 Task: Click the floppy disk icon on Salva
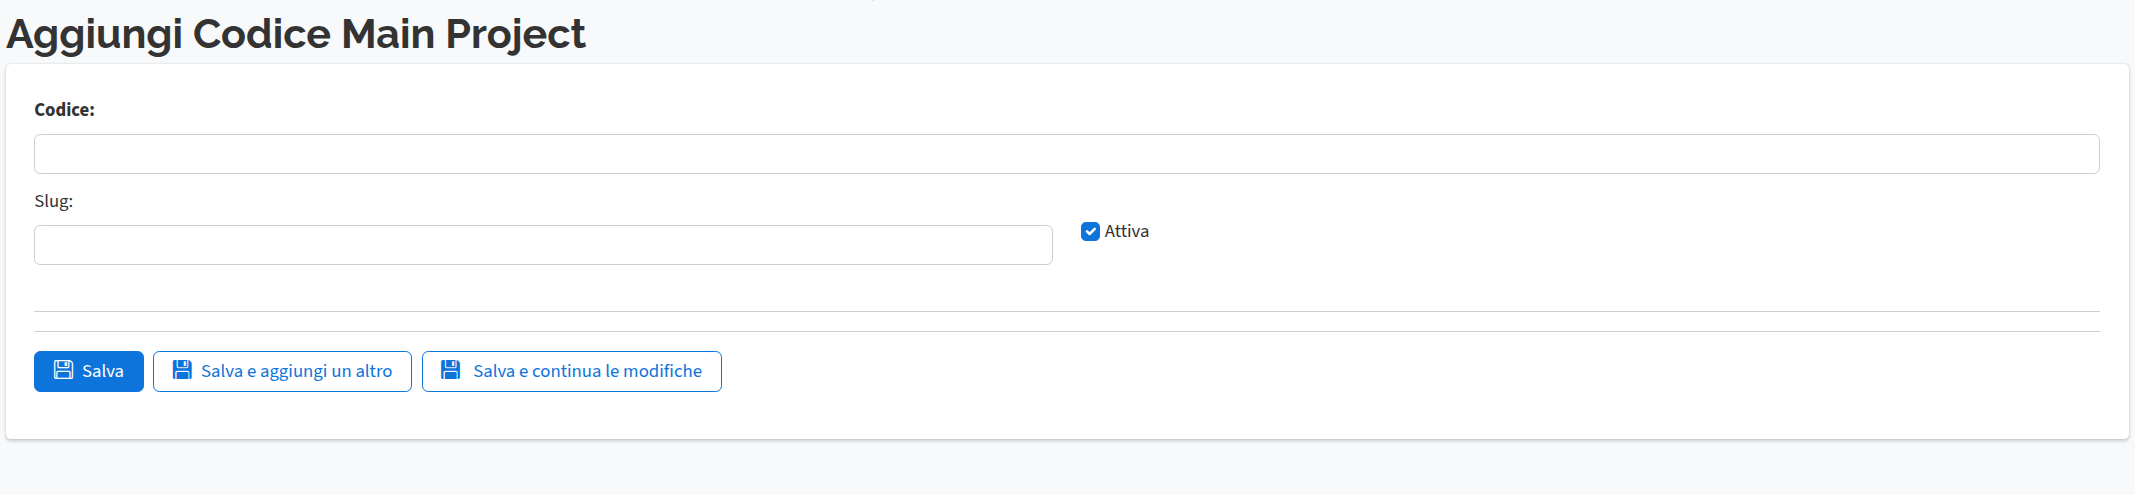[x=63, y=370]
